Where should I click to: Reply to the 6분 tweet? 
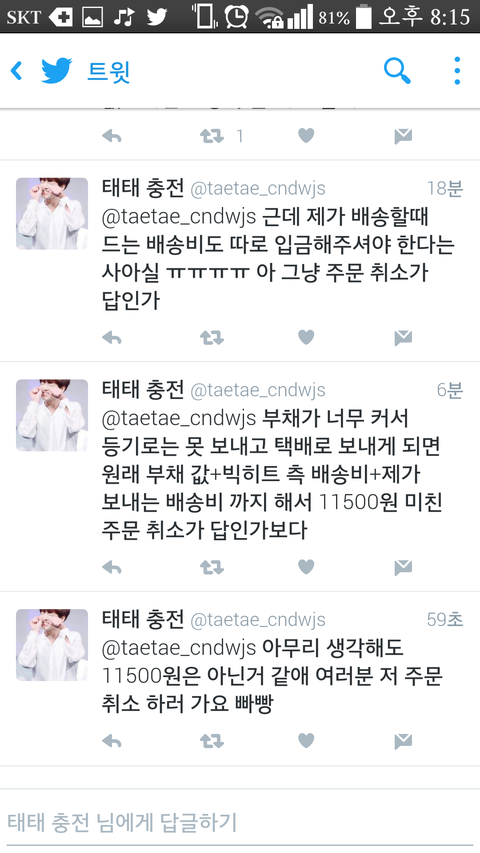point(112,567)
